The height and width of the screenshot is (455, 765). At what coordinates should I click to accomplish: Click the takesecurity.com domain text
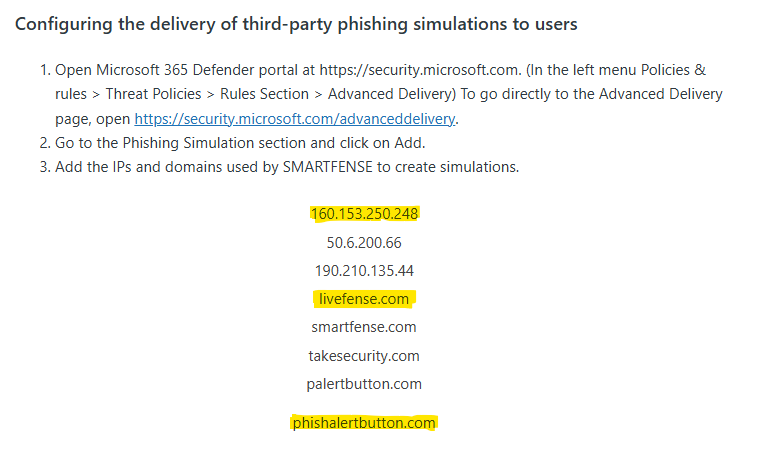(364, 356)
